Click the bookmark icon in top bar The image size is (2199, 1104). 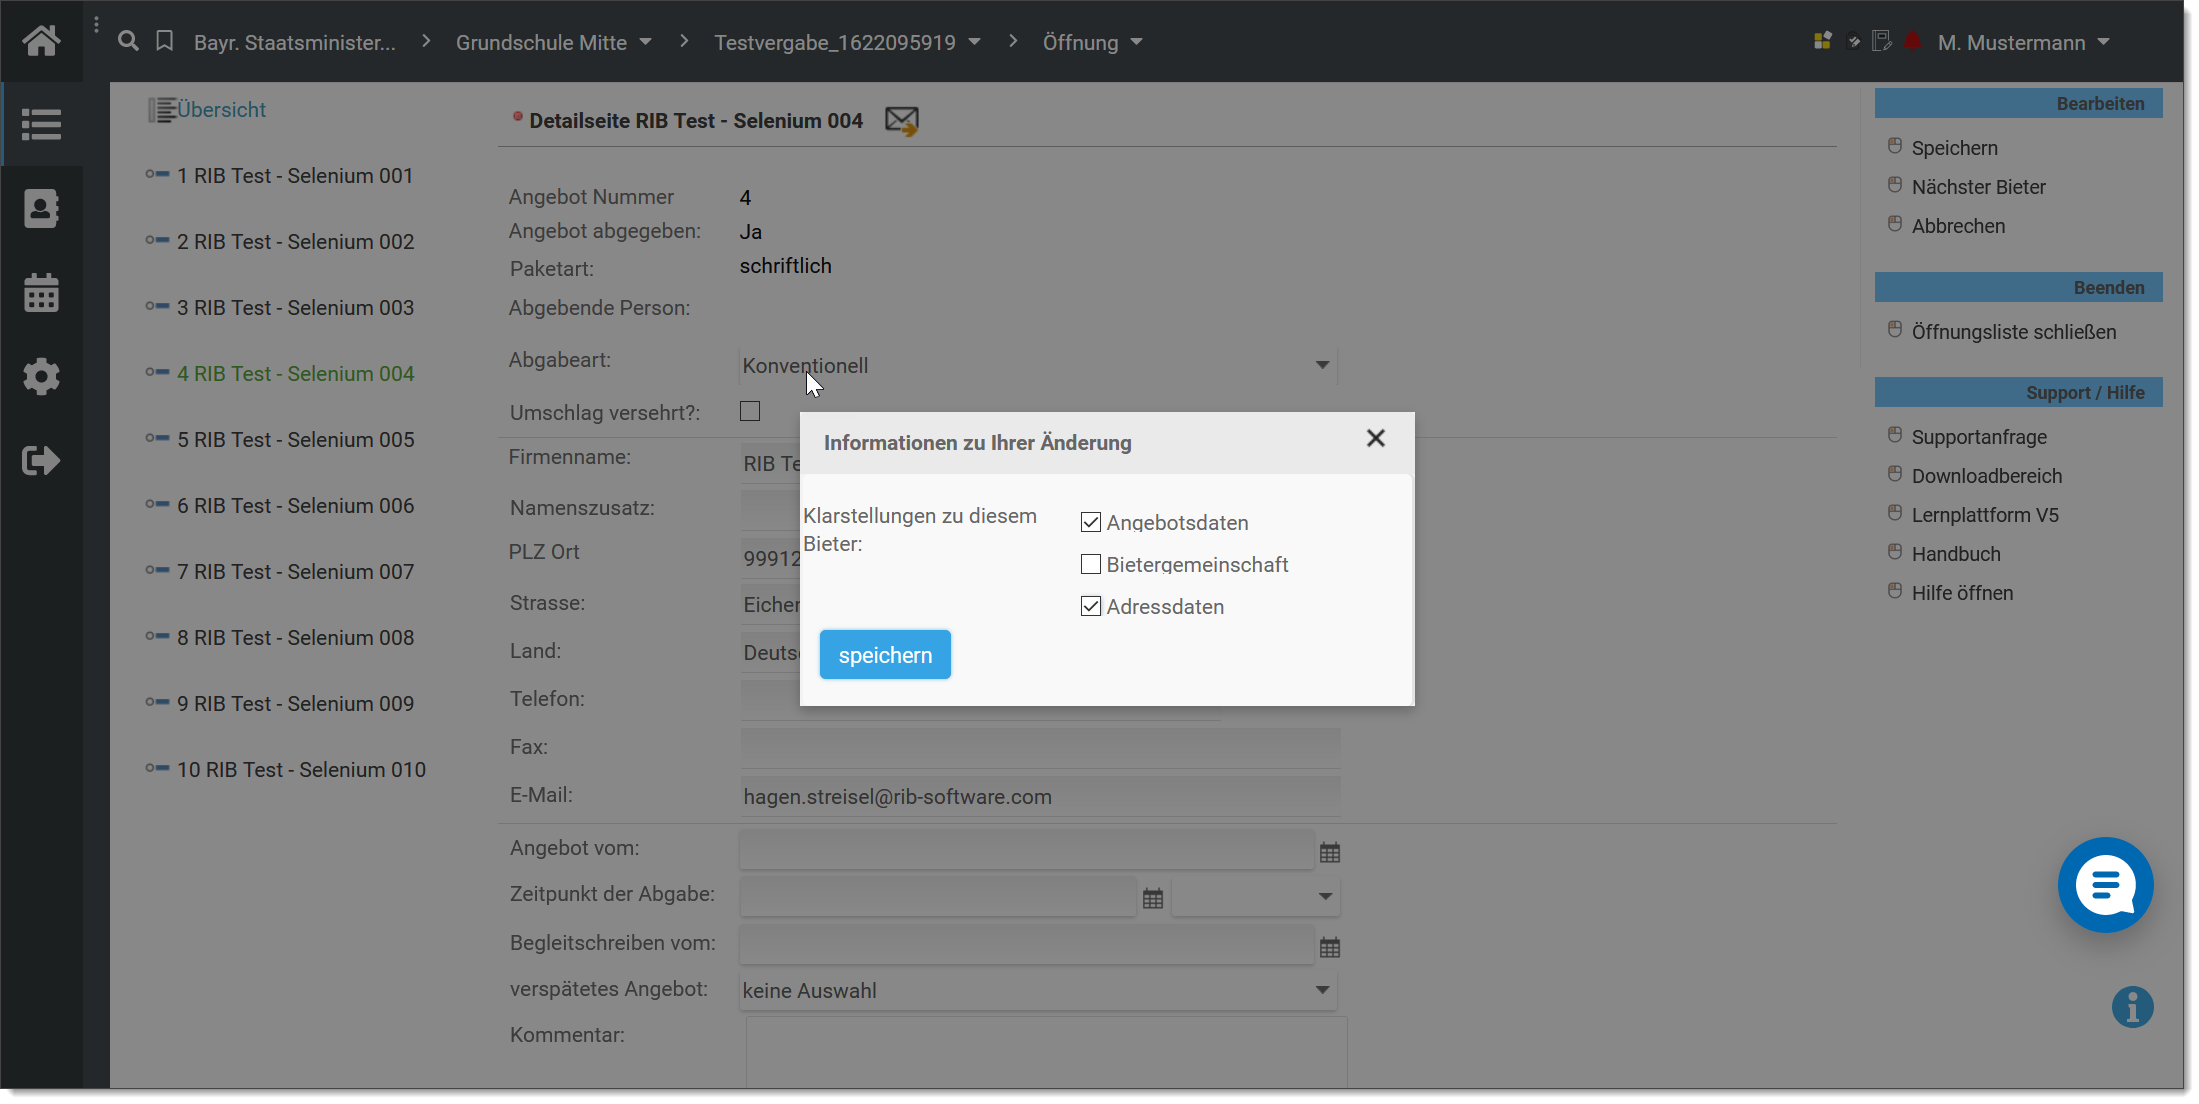[165, 41]
